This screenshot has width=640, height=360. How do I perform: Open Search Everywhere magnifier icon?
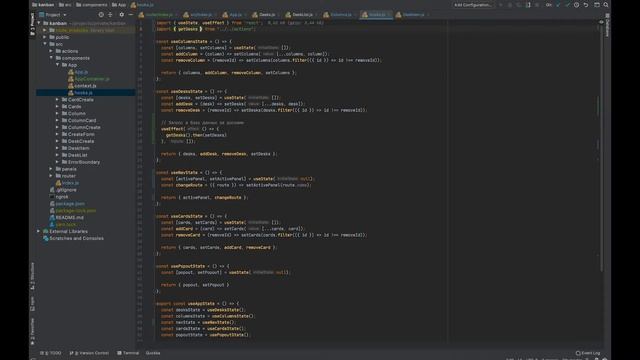606,5
